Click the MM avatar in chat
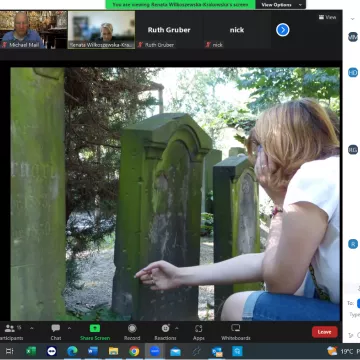The height and width of the screenshot is (360, 360). click(353, 37)
